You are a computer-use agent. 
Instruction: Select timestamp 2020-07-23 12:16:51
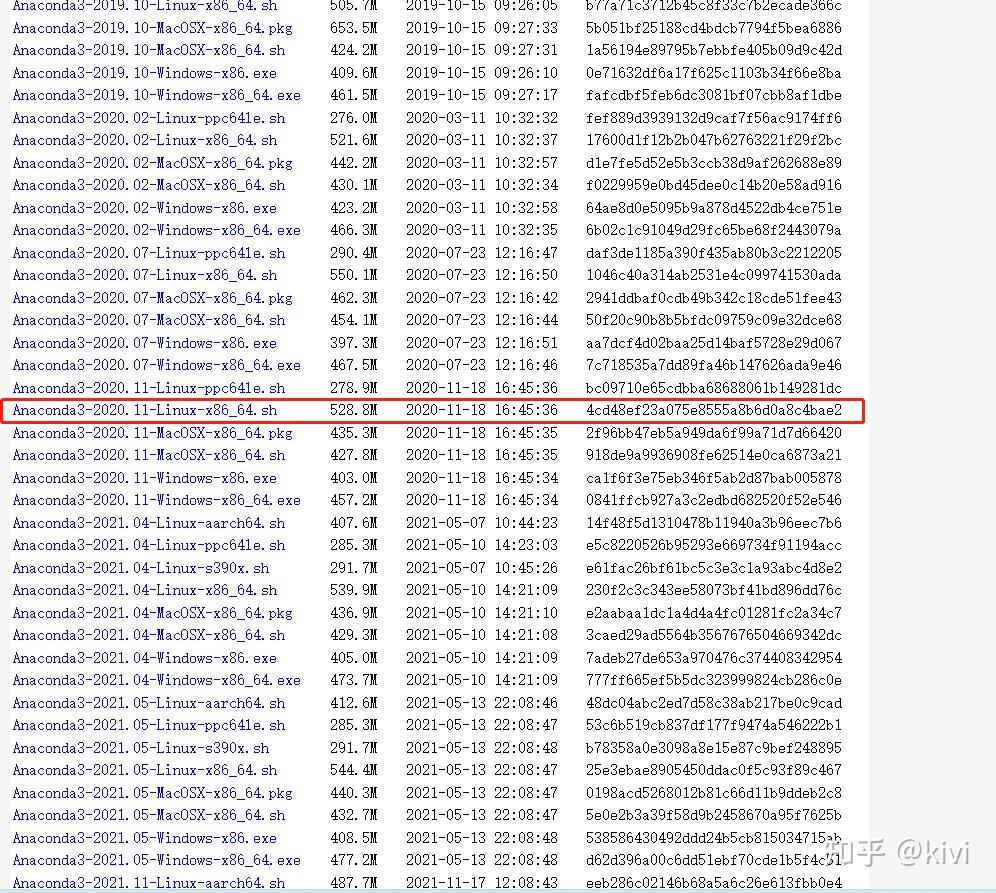(x=481, y=343)
